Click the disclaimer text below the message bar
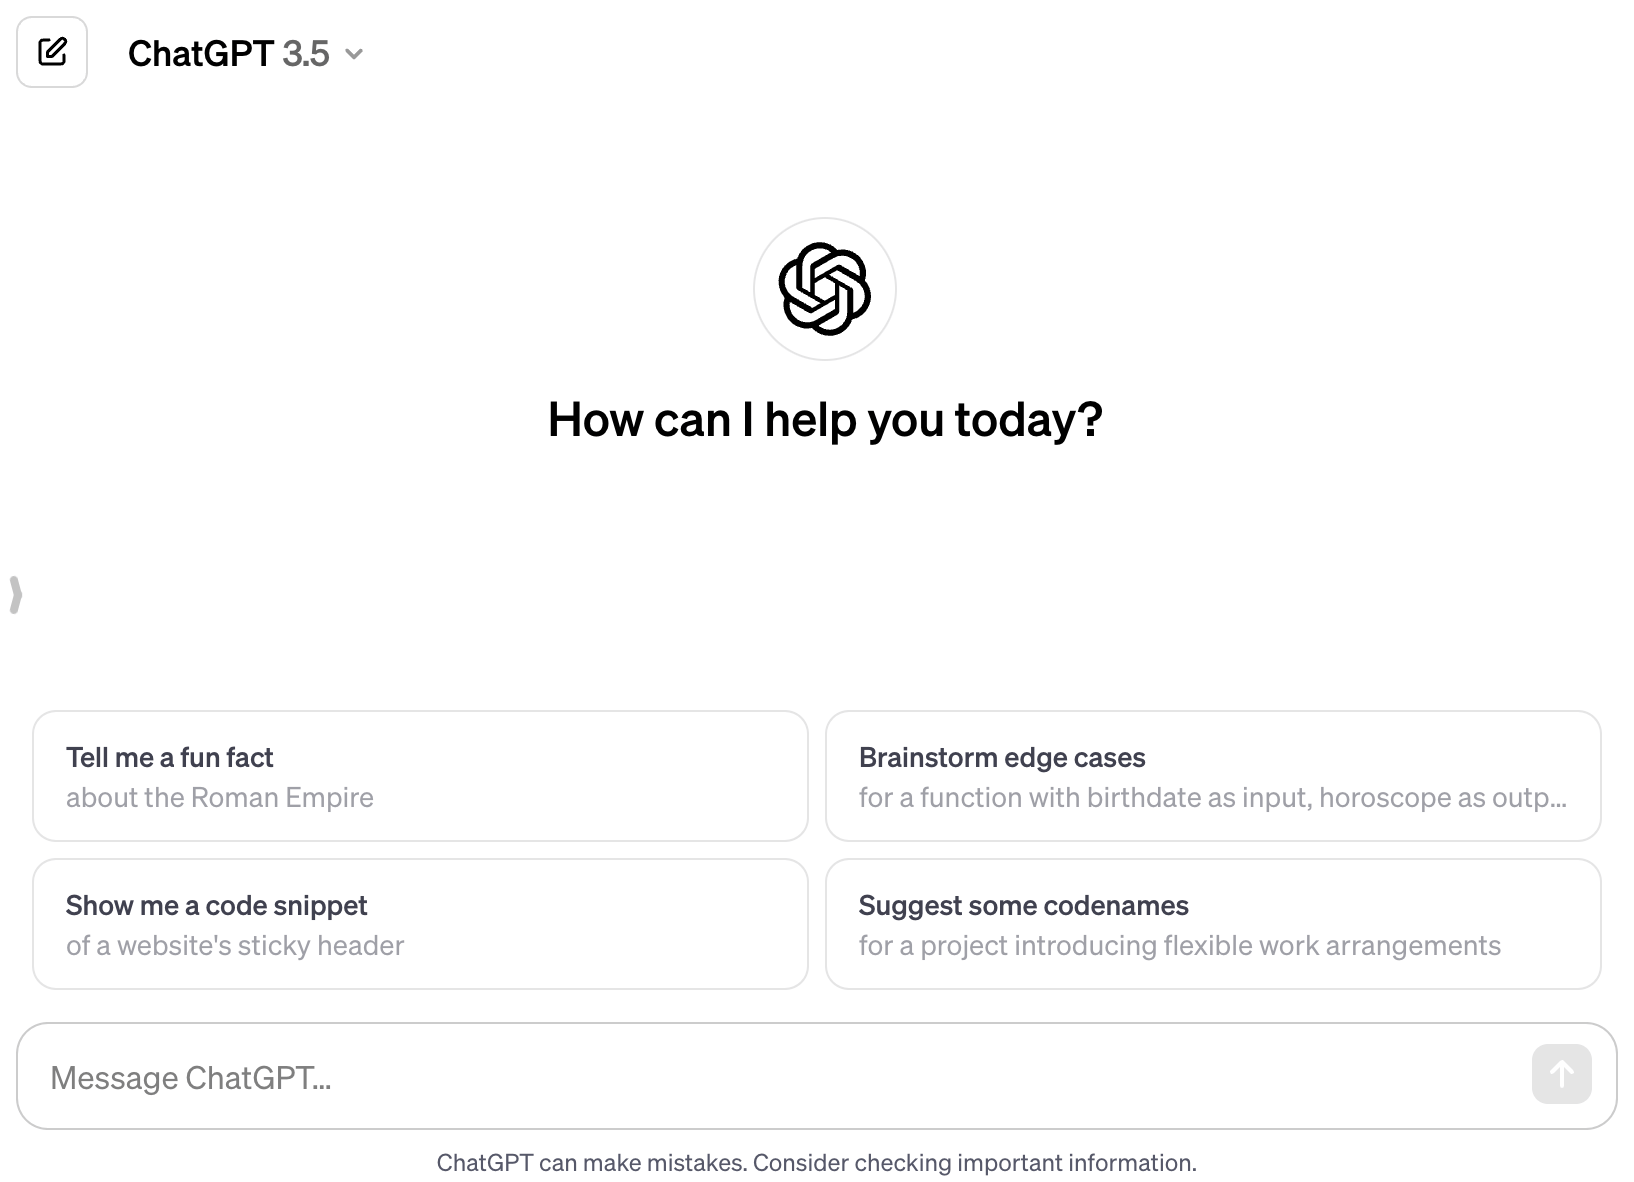Screen dimensions: 1634x1182 click(x=816, y=1162)
